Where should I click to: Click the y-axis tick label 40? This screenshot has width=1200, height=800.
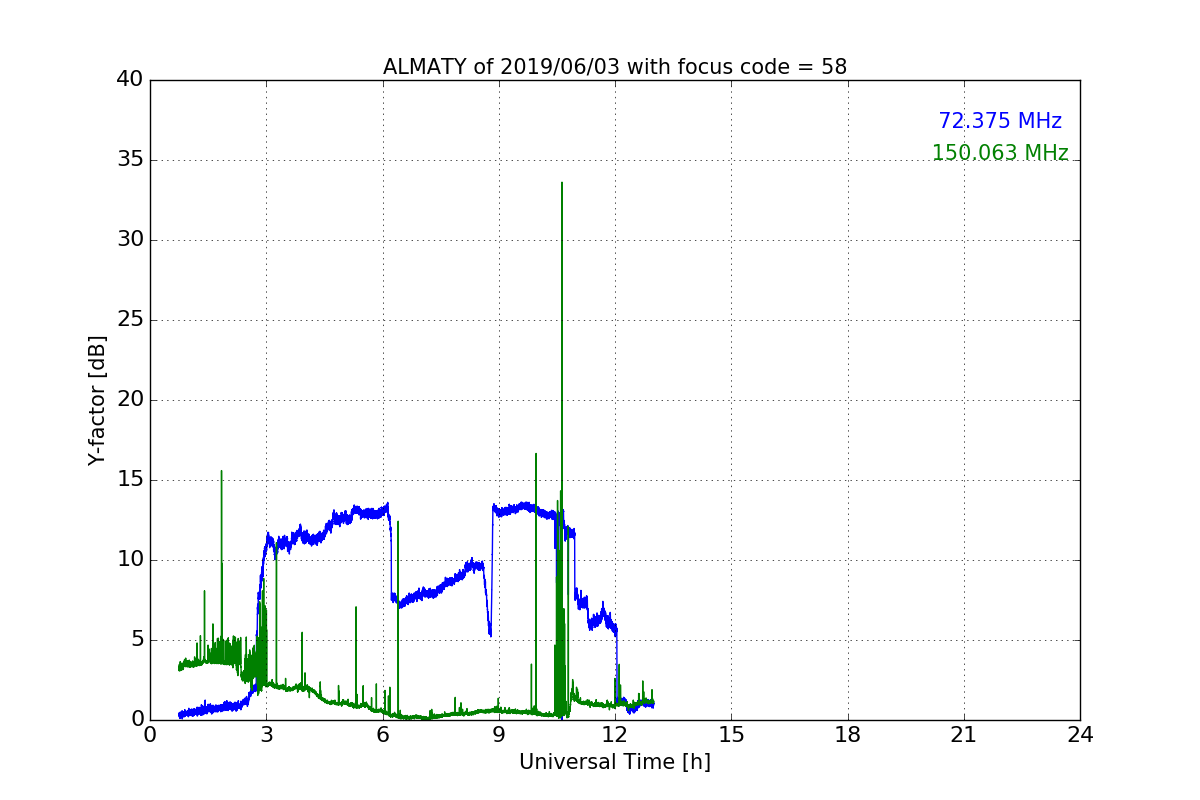[130, 80]
